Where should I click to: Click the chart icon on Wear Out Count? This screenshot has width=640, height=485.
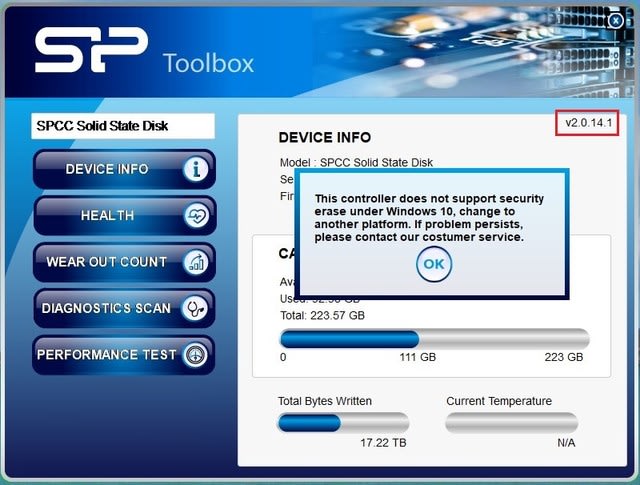click(196, 262)
